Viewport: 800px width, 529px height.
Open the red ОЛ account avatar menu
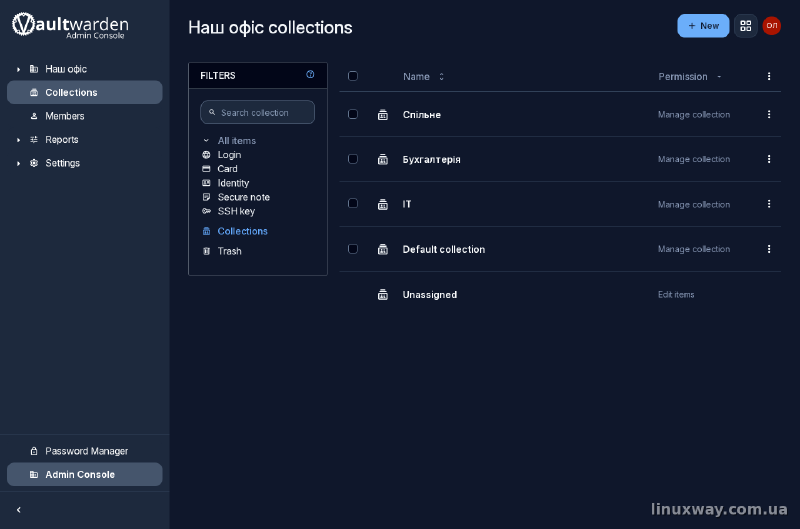click(771, 26)
